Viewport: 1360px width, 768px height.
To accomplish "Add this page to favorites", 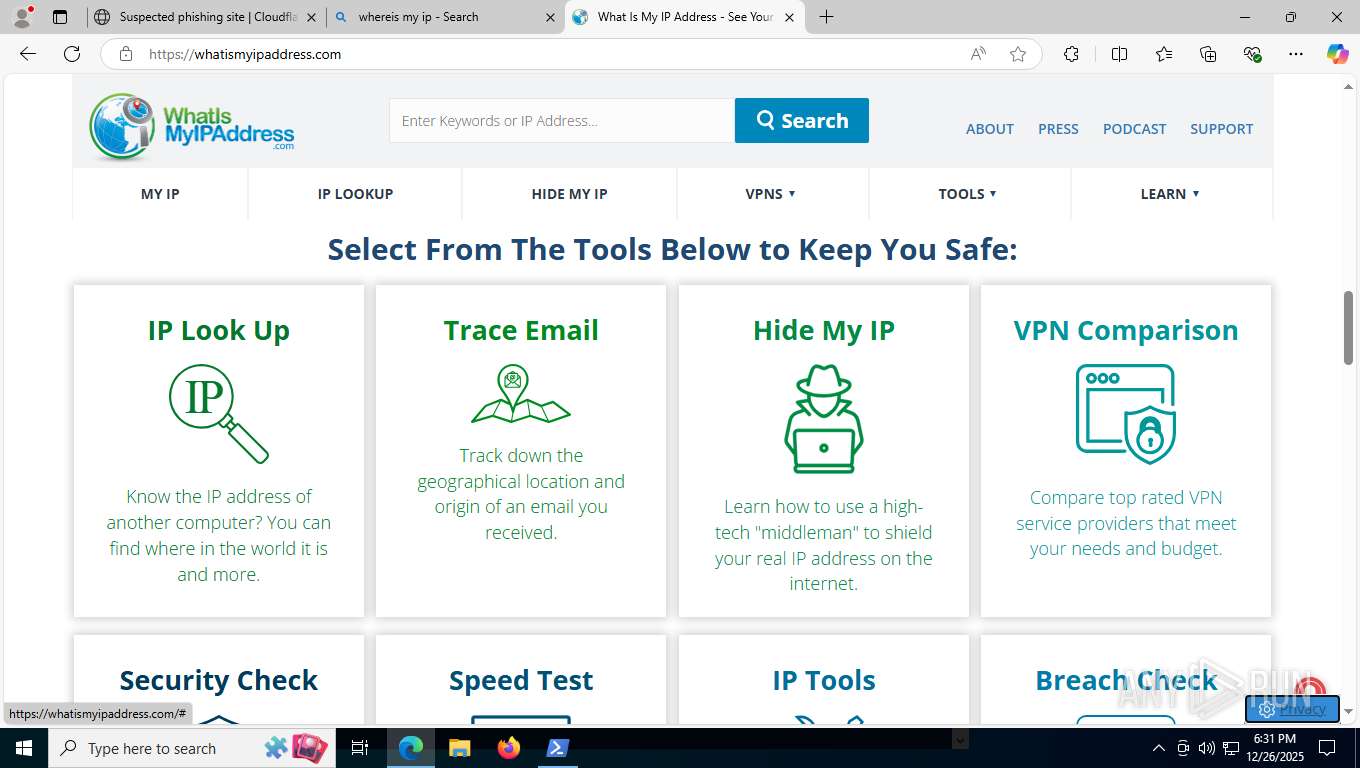I will [1018, 54].
